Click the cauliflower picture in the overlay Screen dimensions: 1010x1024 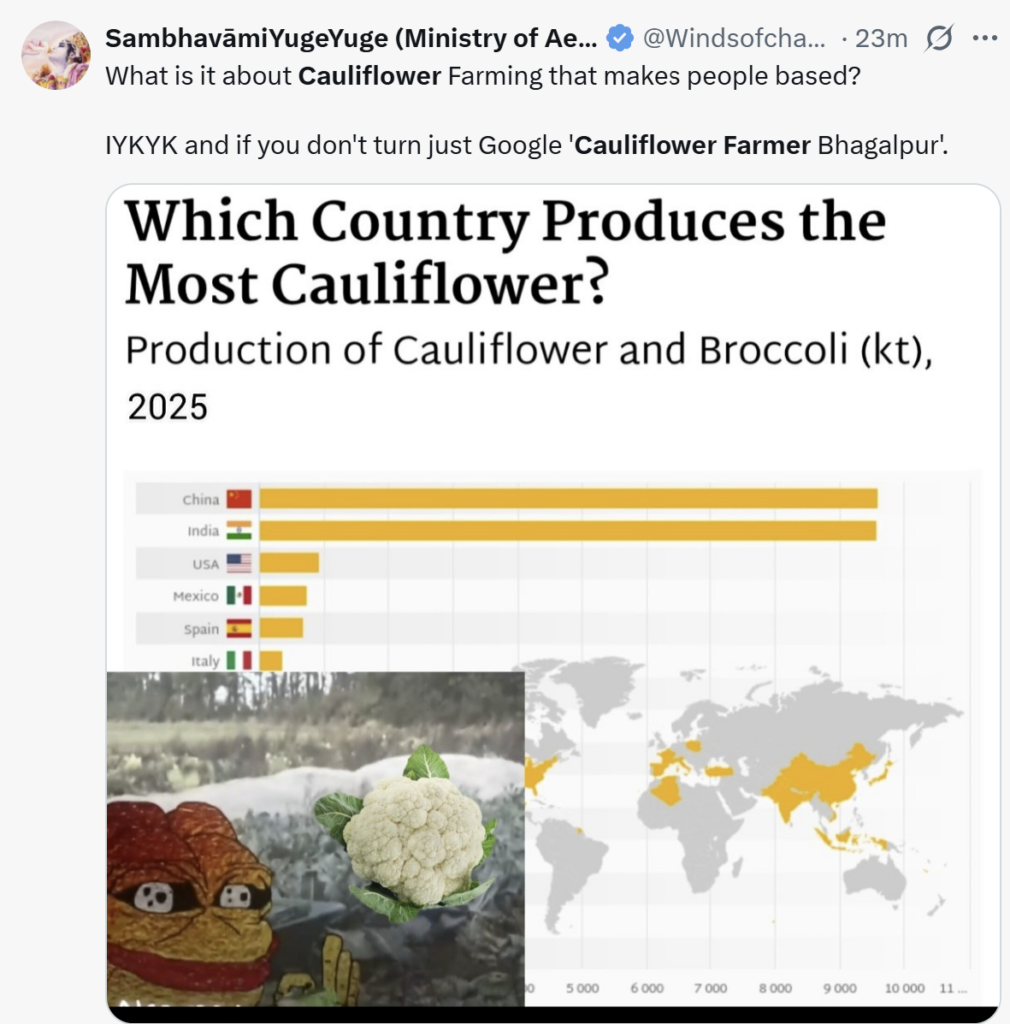click(410, 838)
